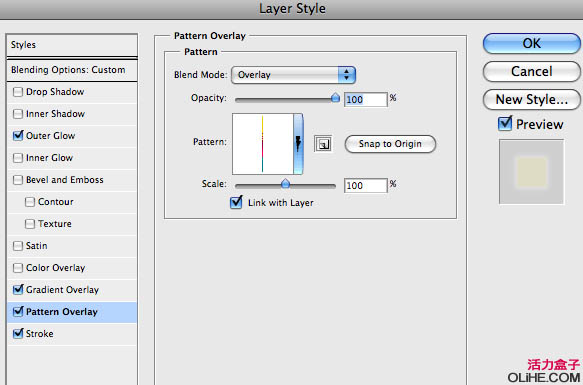
Task: Enable the Texture checkbox
Action: [x=30, y=224]
